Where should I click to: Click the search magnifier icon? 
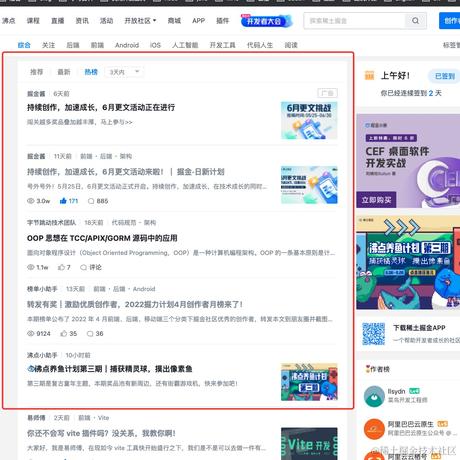click(415, 21)
